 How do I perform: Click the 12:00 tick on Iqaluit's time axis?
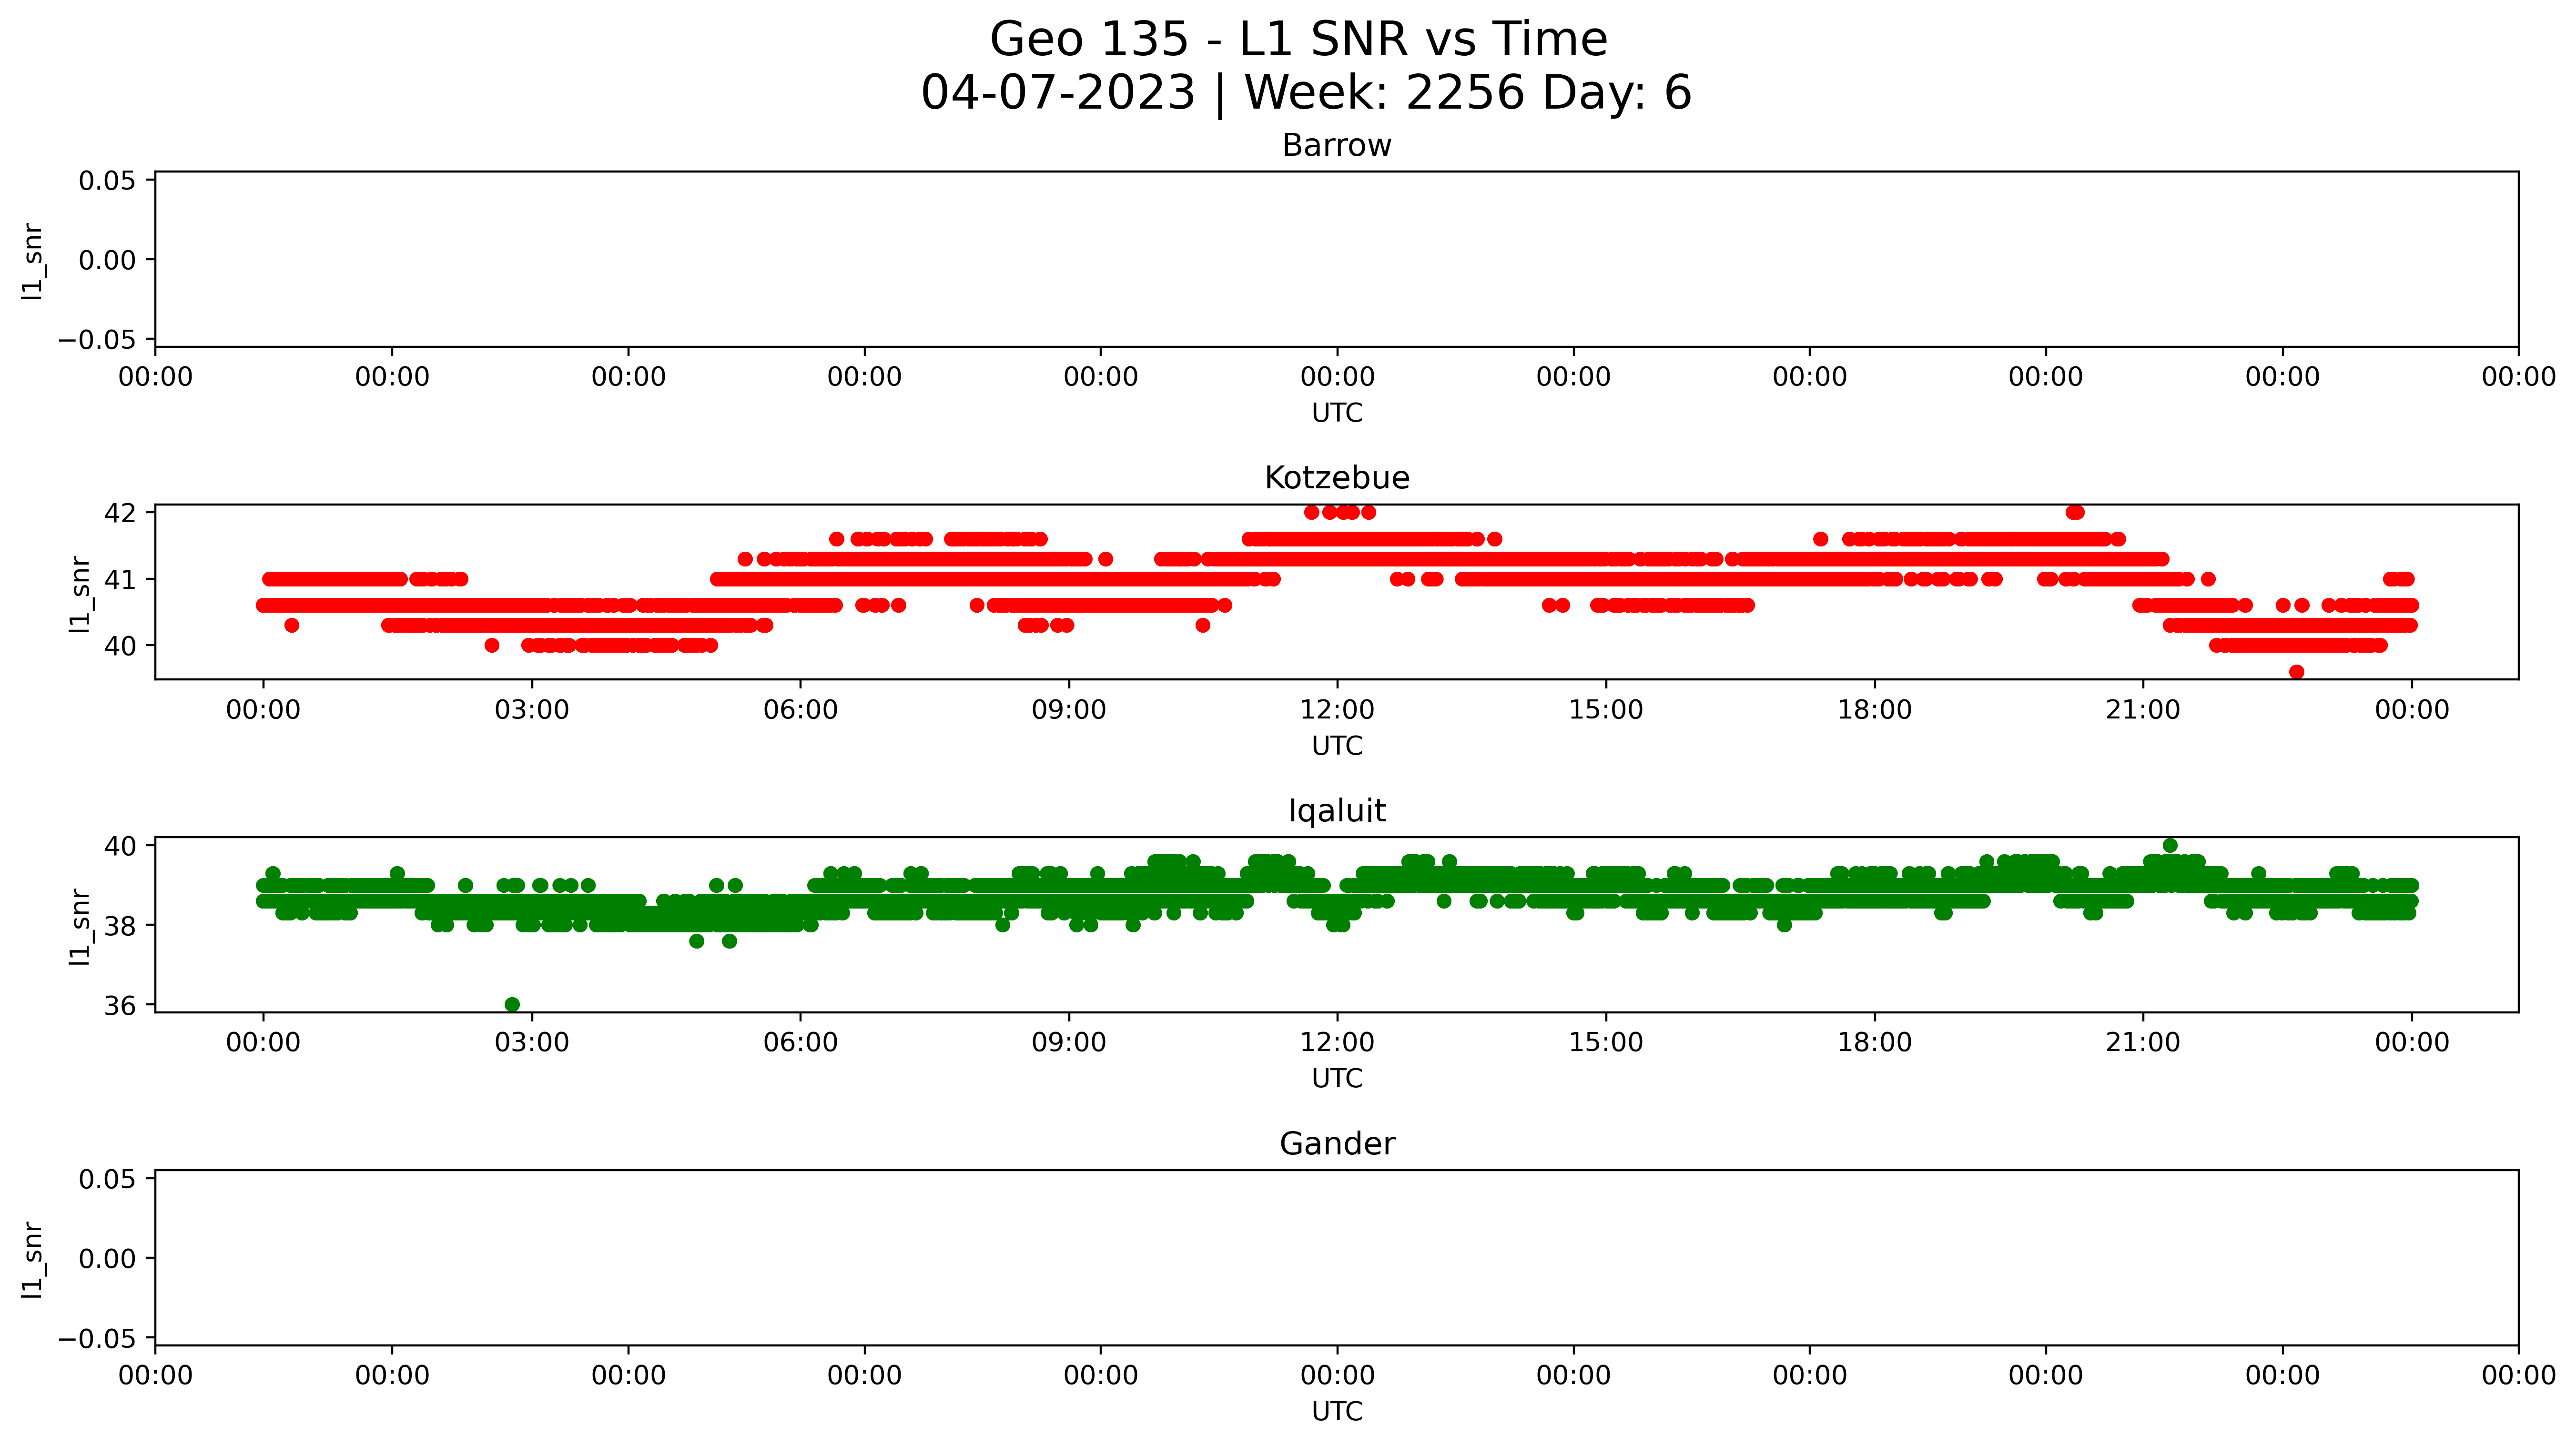(1337, 1043)
